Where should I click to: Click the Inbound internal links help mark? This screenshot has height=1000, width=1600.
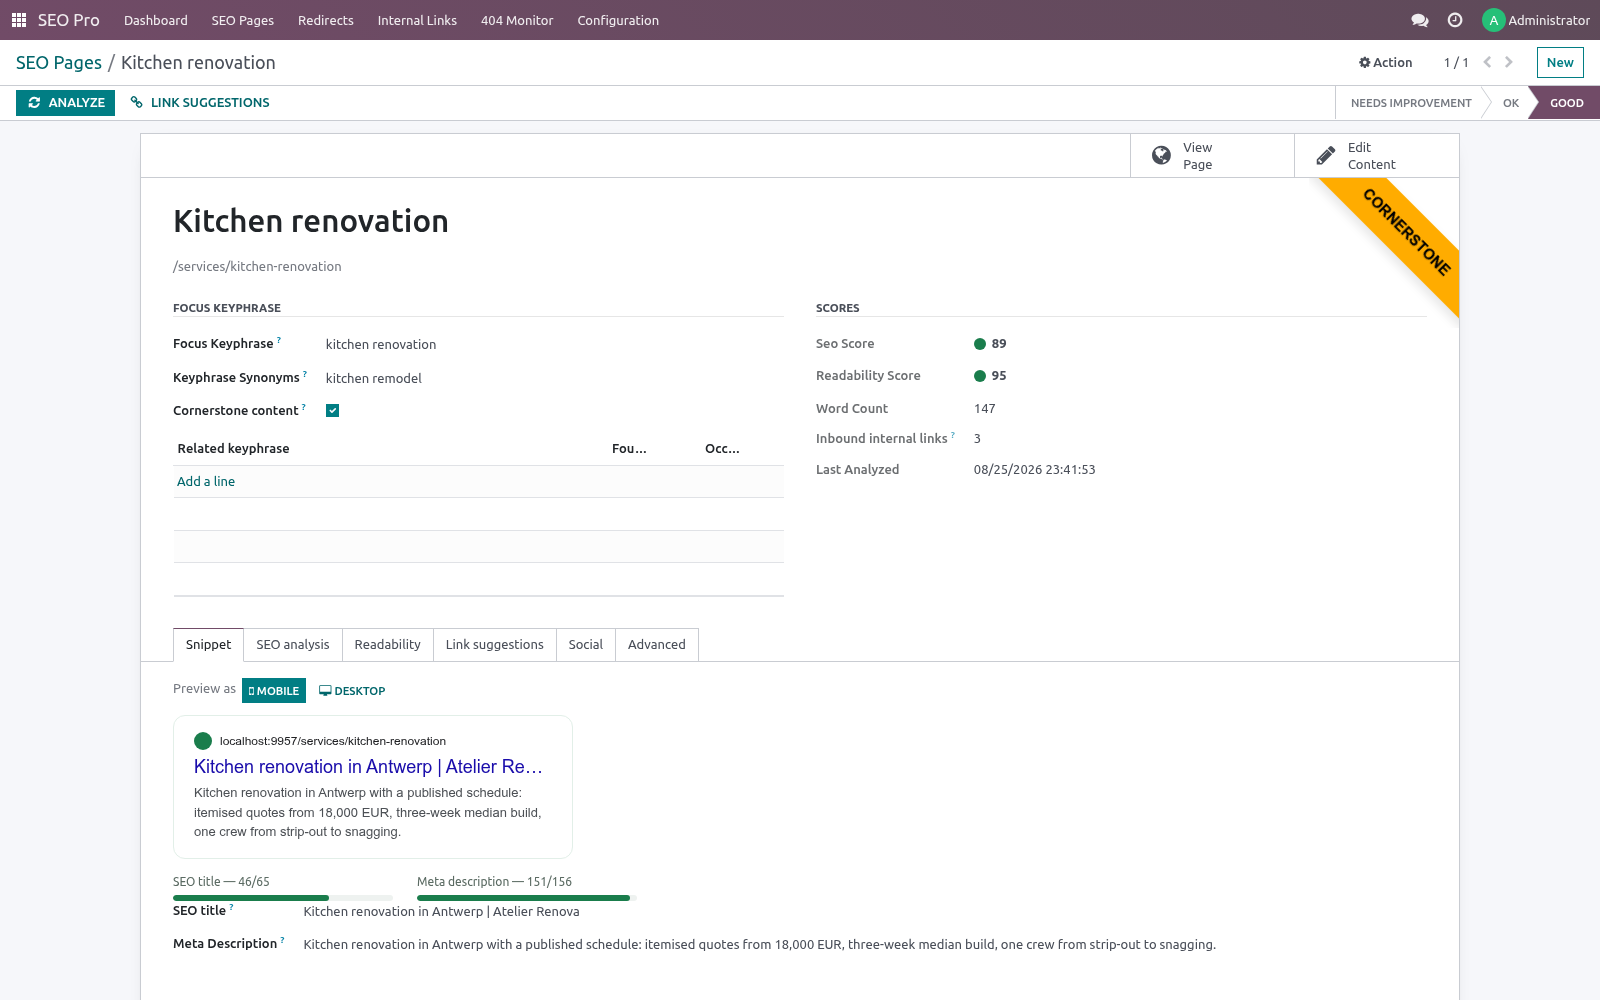pos(953,435)
